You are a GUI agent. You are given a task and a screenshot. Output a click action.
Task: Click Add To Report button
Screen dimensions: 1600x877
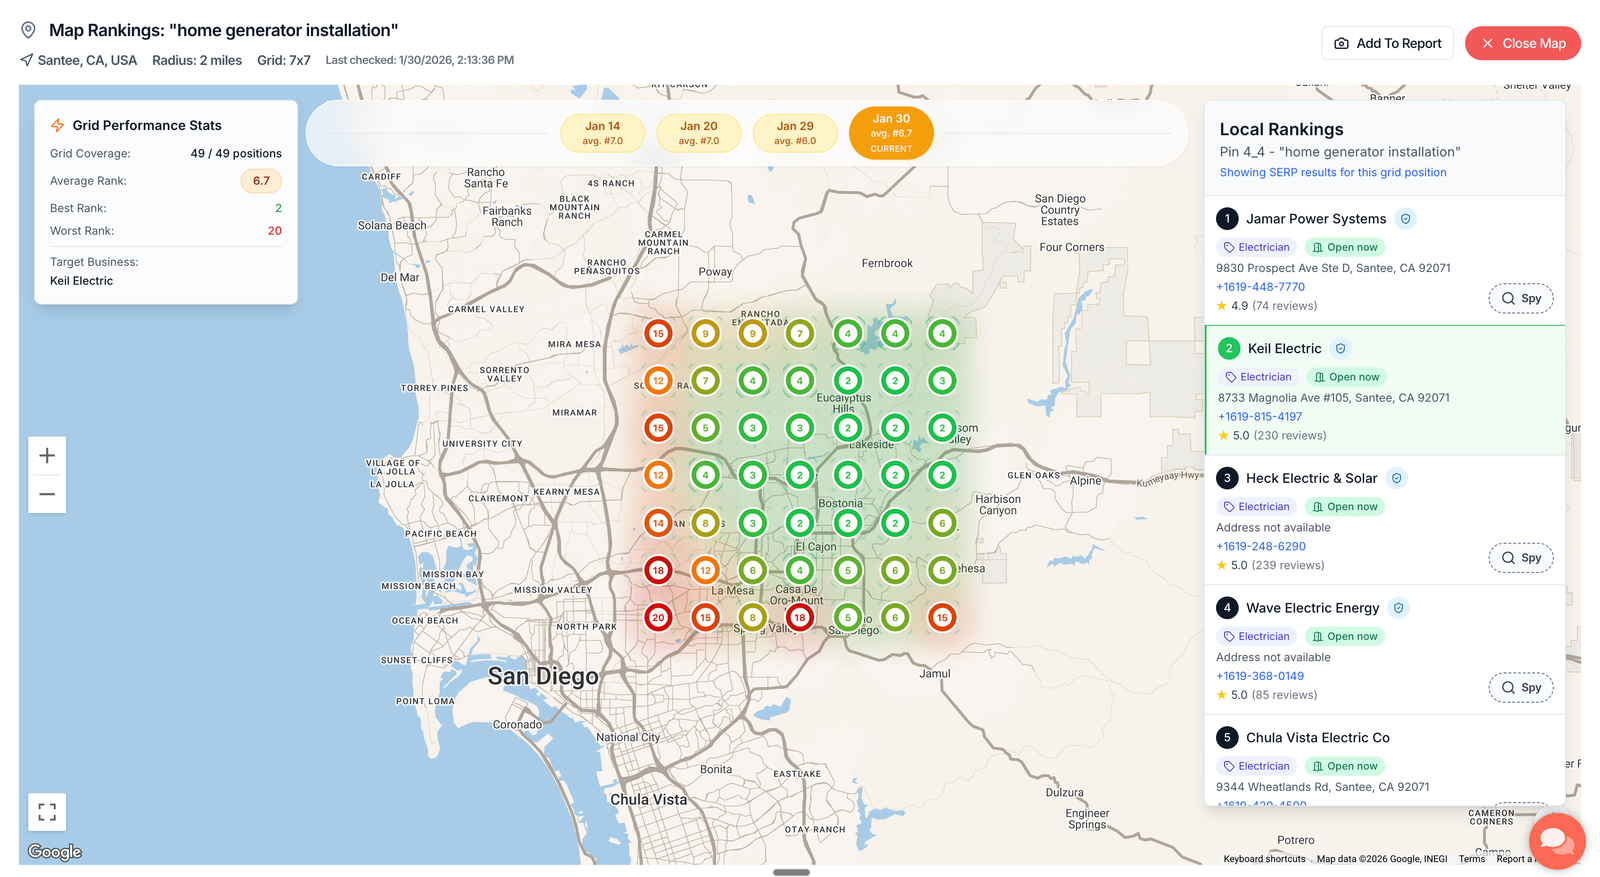(x=1387, y=43)
